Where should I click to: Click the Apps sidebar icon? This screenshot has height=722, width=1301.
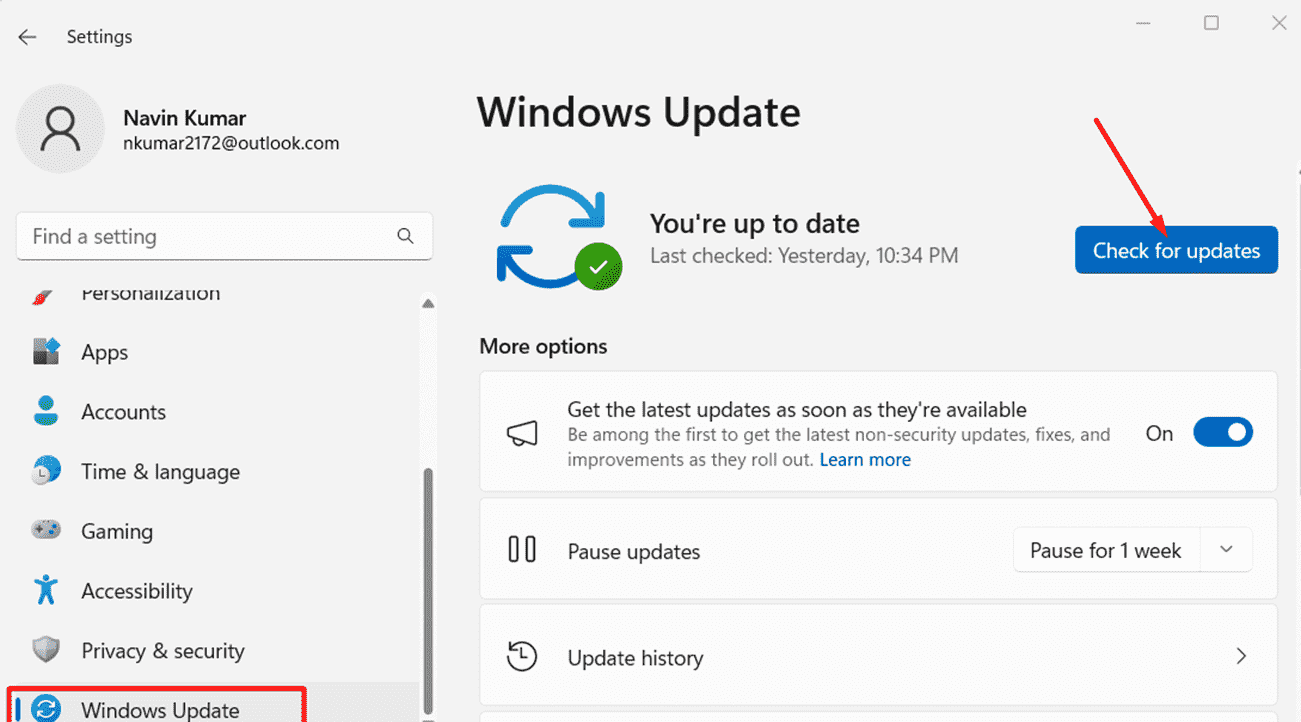point(47,352)
